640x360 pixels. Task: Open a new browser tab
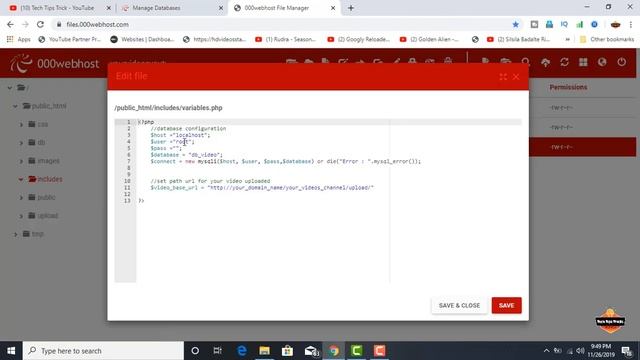coord(351,8)
